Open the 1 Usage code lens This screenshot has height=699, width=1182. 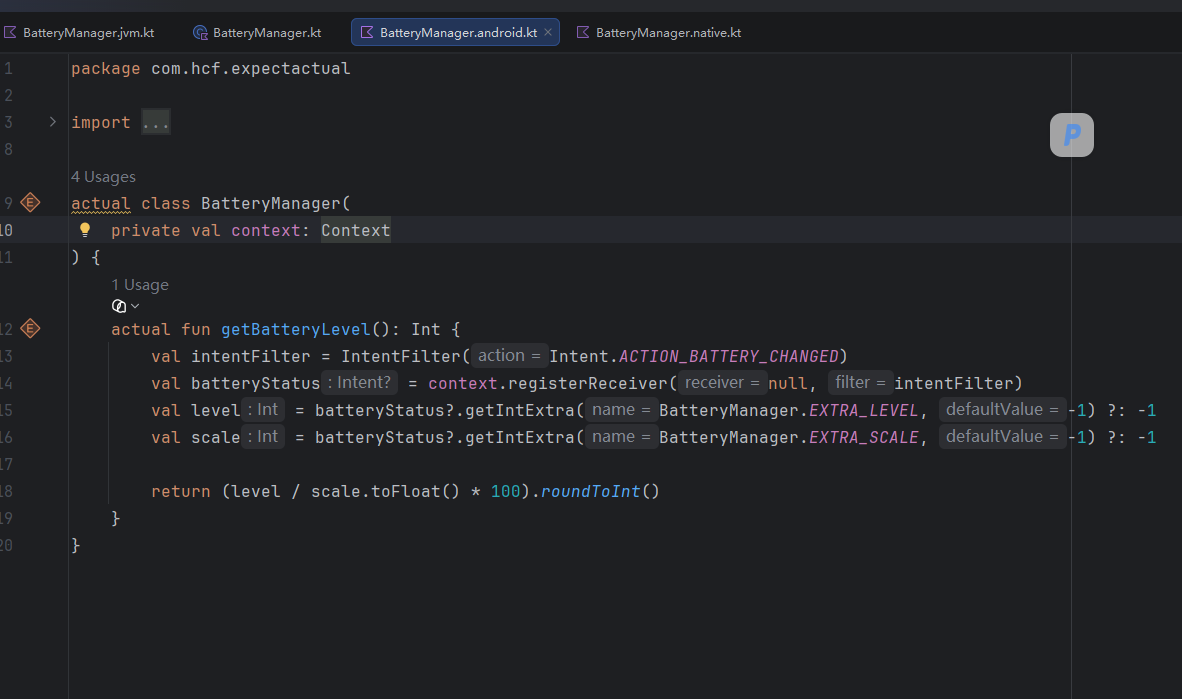coord(140,285)
